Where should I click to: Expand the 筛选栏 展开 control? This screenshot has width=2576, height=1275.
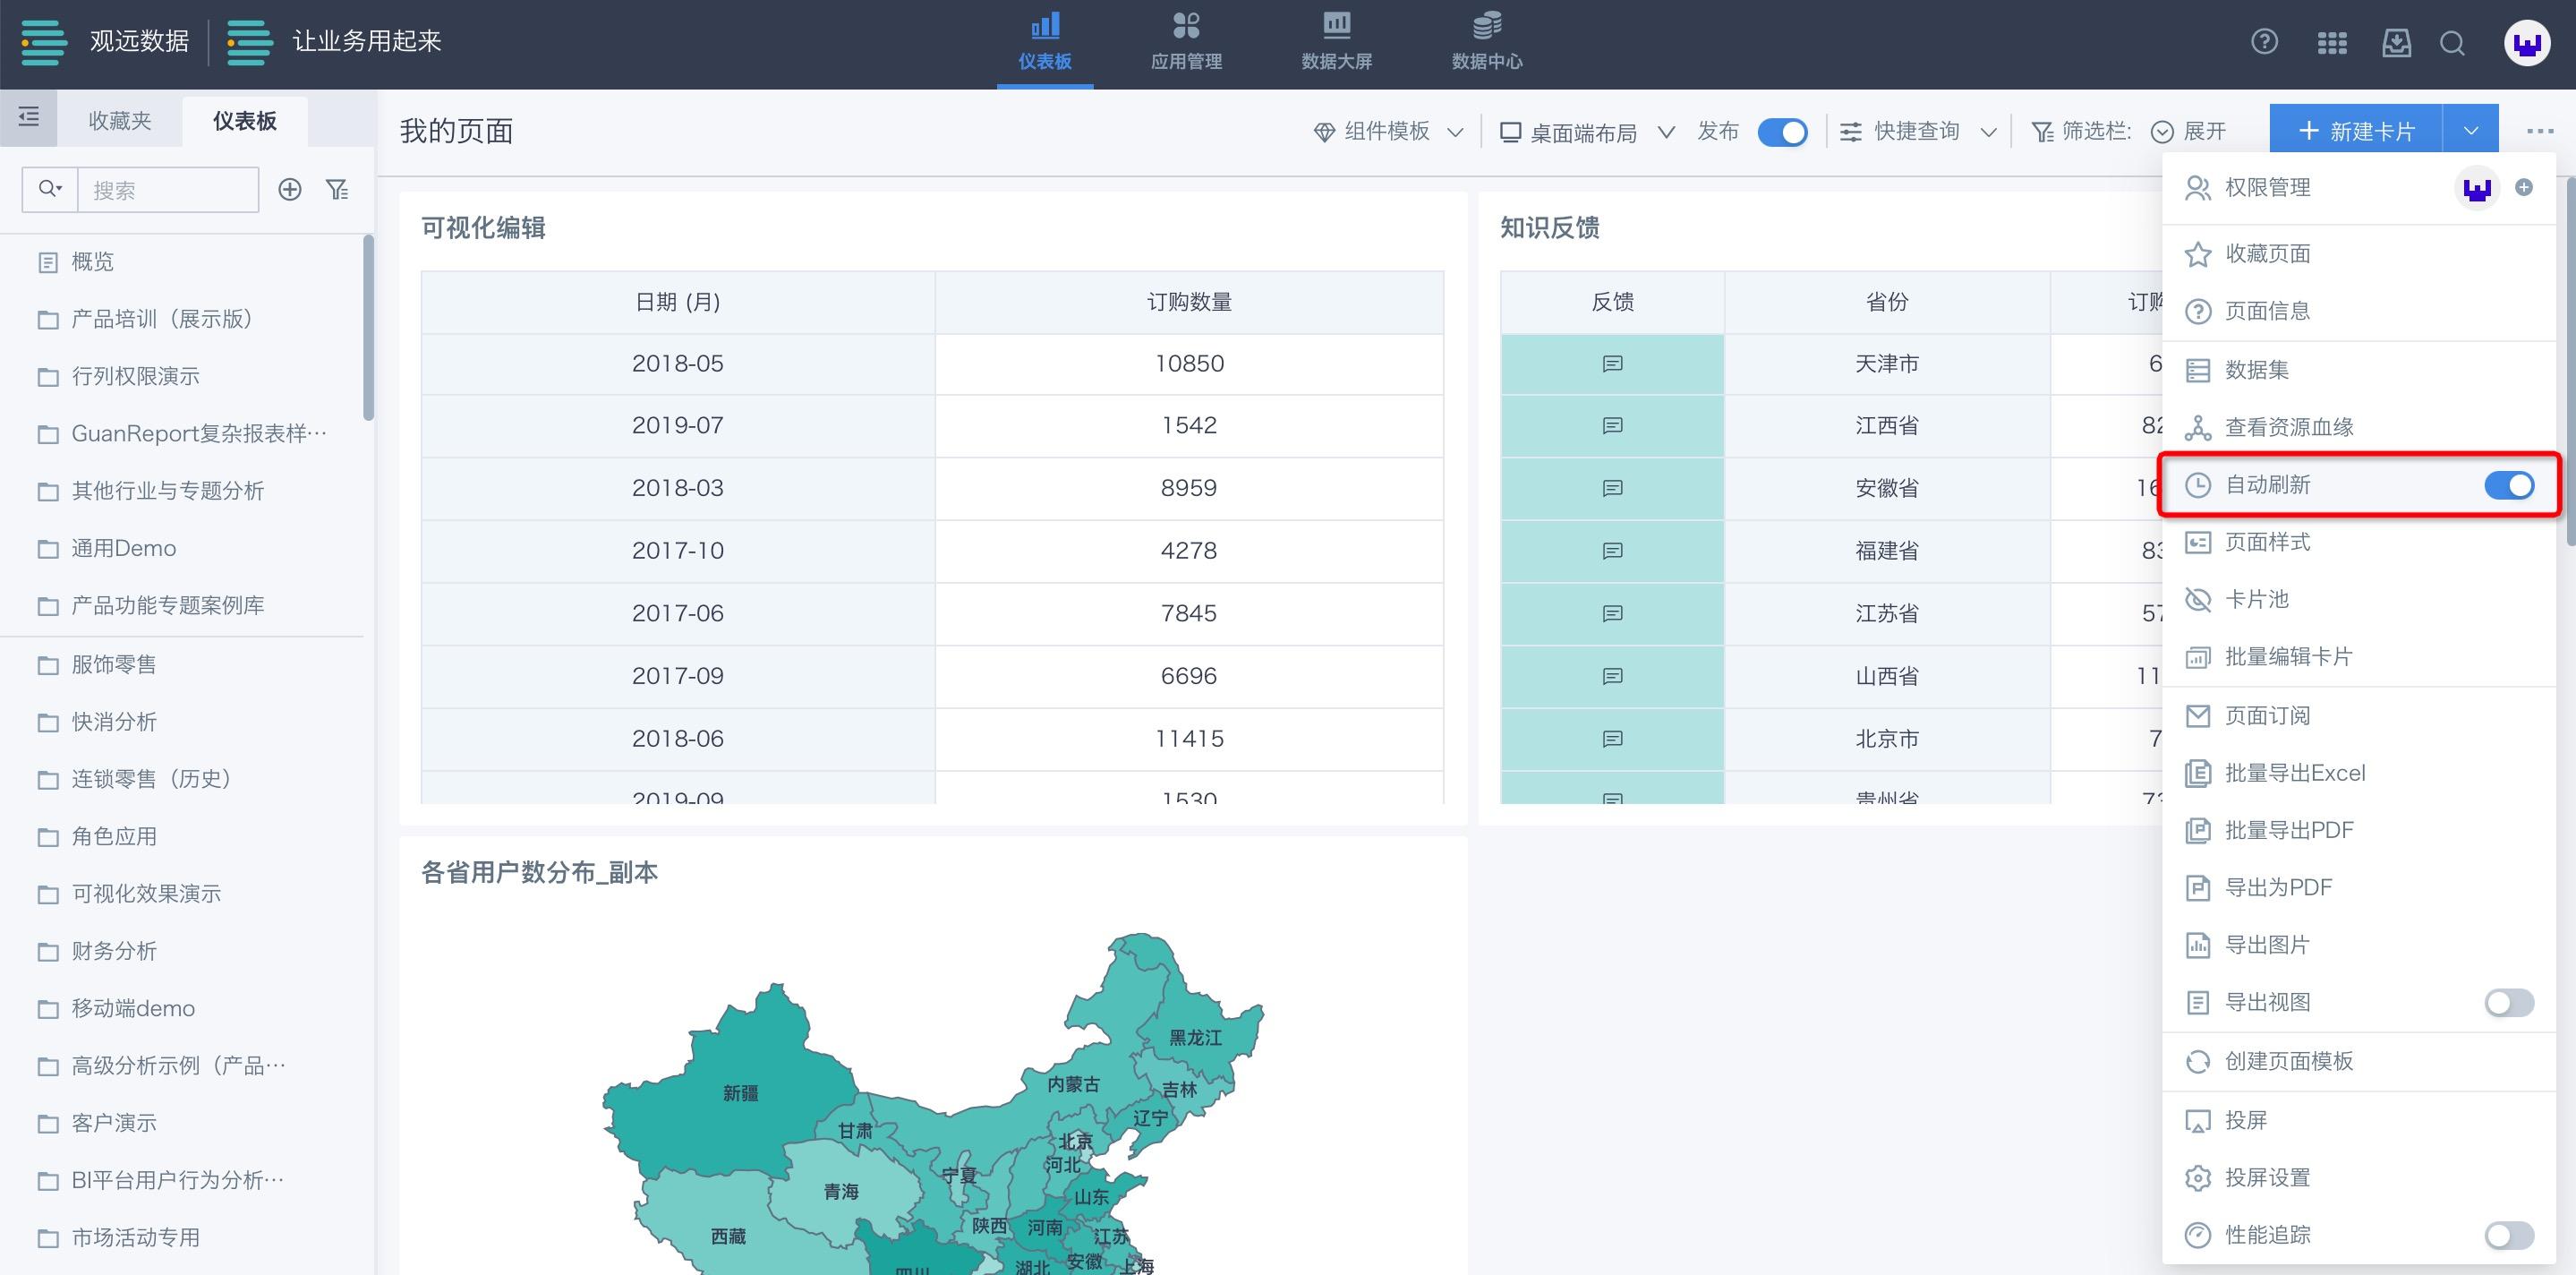[2190, 132]
